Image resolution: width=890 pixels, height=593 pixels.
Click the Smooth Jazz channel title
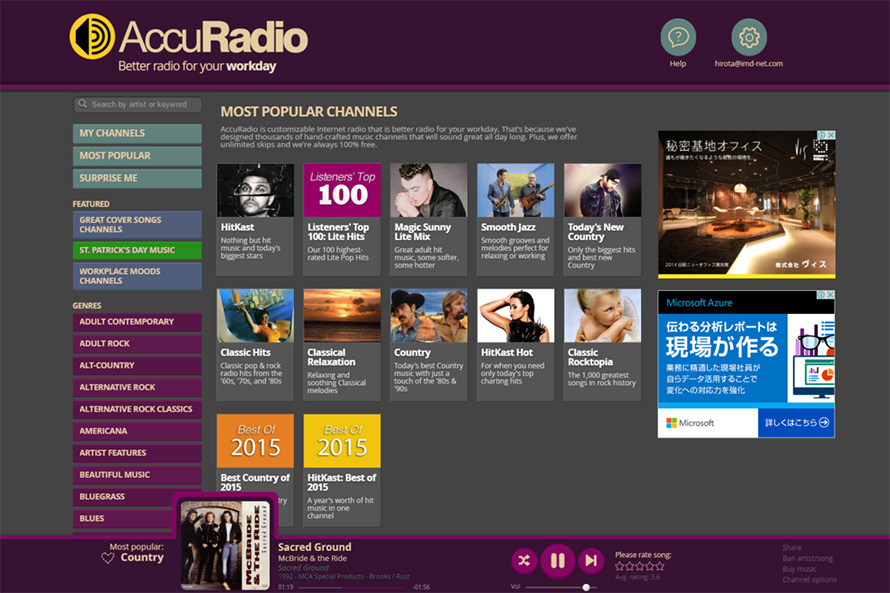[508, 227]
